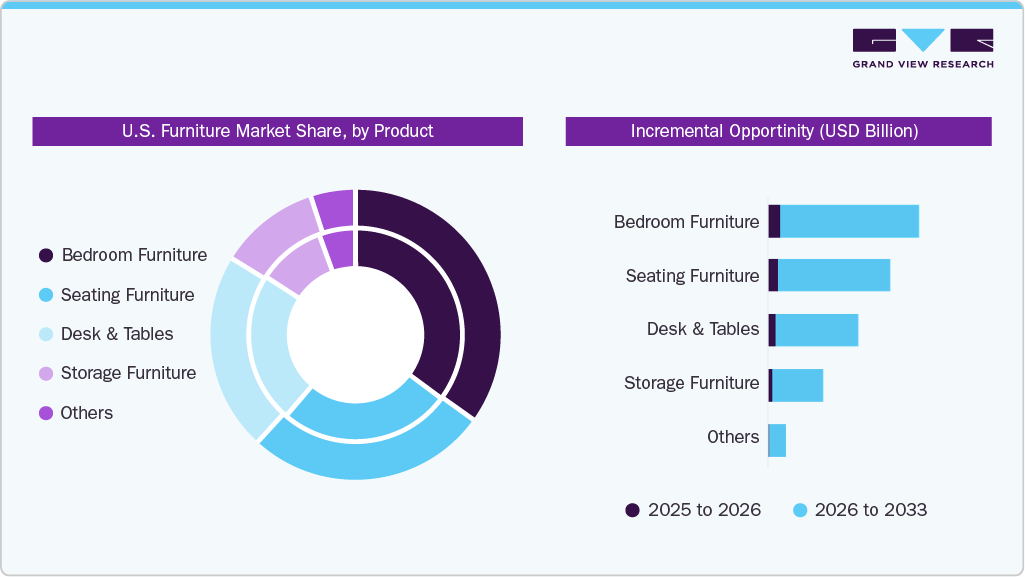The height and width of the screenshot is (577, 1025).
Task: Toggle the Bedroom Furniture legend entry
Action: pos(124,255)
